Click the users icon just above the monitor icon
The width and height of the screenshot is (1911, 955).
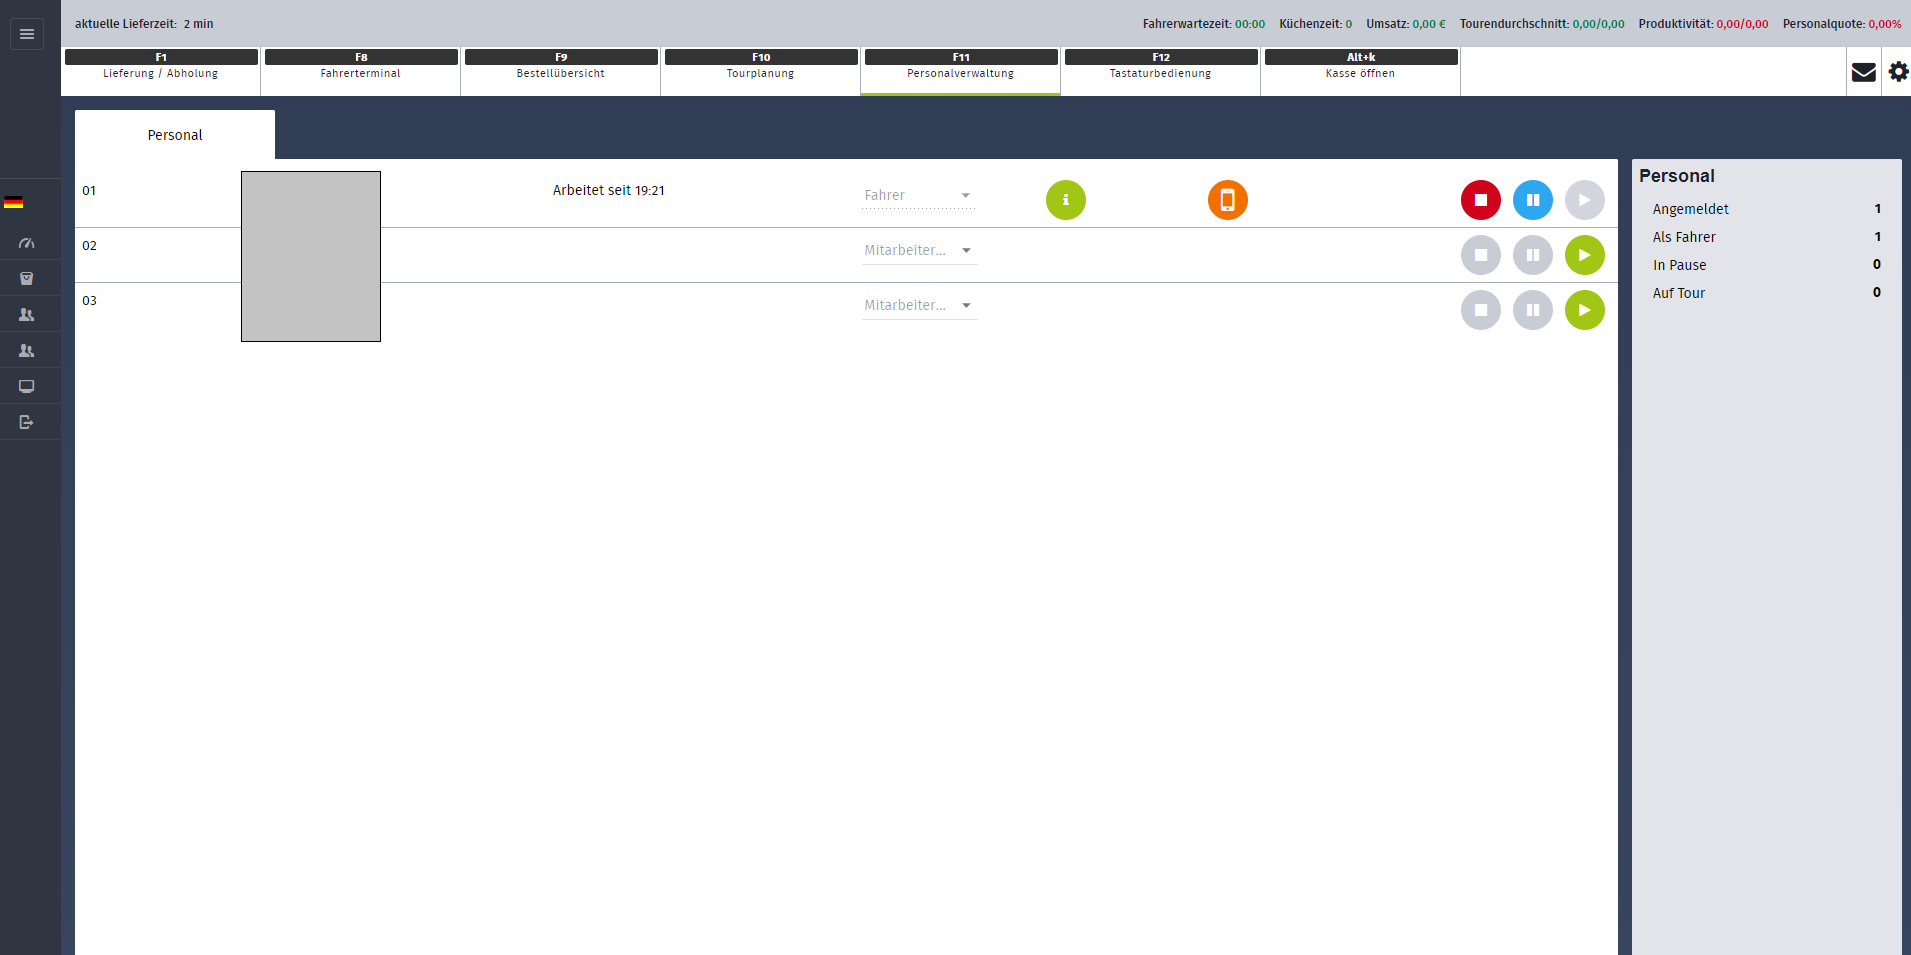pyautogui.click(x=27, y=351)
